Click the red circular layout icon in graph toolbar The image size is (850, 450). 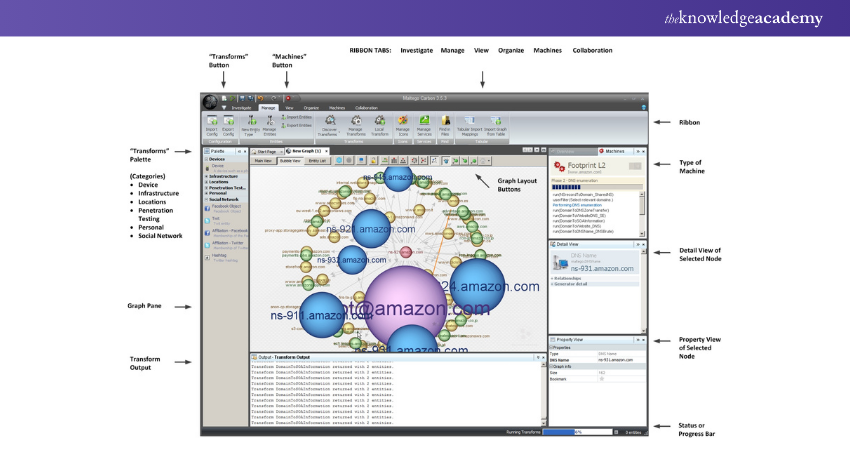coord(414,160)
